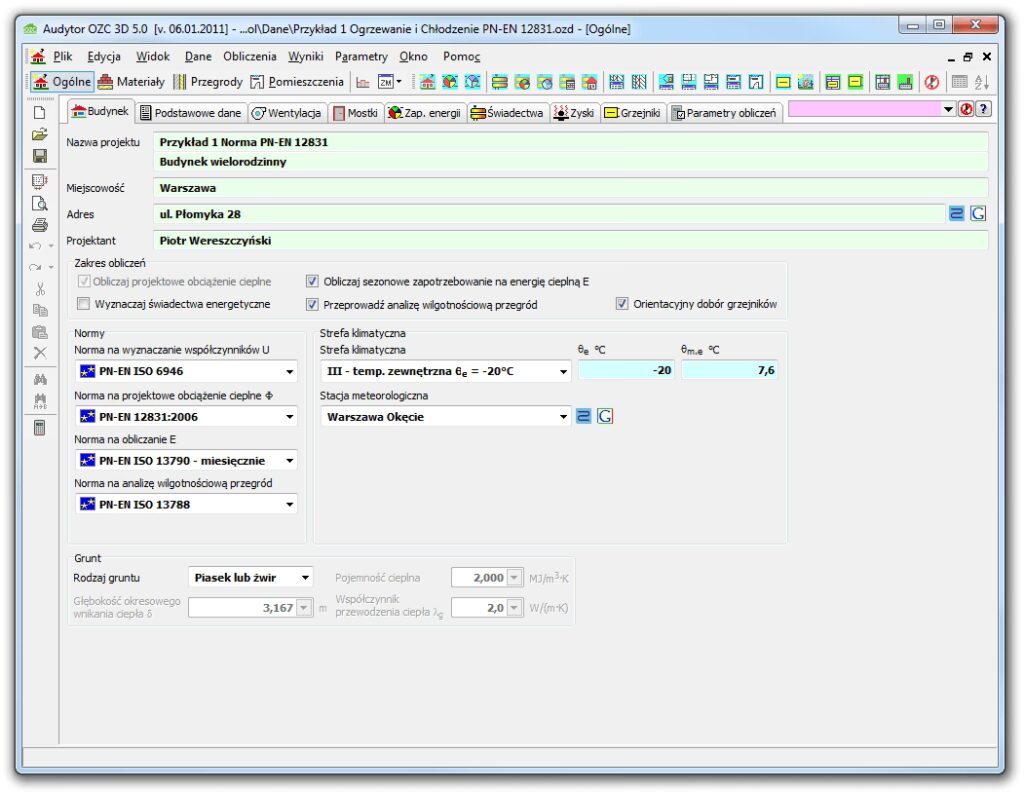The height and width of the screenshot is (792, 1024).
Task: Open the Obliczenia menu
Action: tap(249, 57)
